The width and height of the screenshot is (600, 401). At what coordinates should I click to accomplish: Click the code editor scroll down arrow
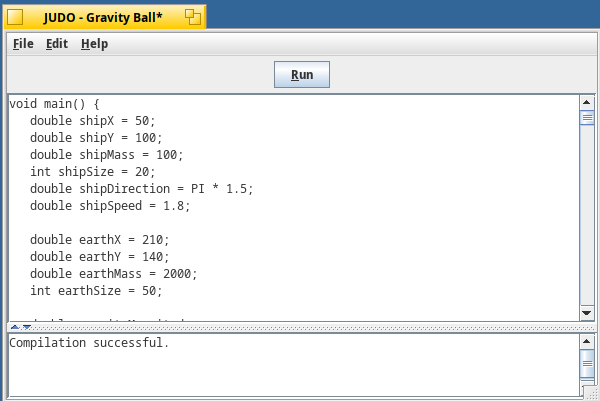(587, 313)
